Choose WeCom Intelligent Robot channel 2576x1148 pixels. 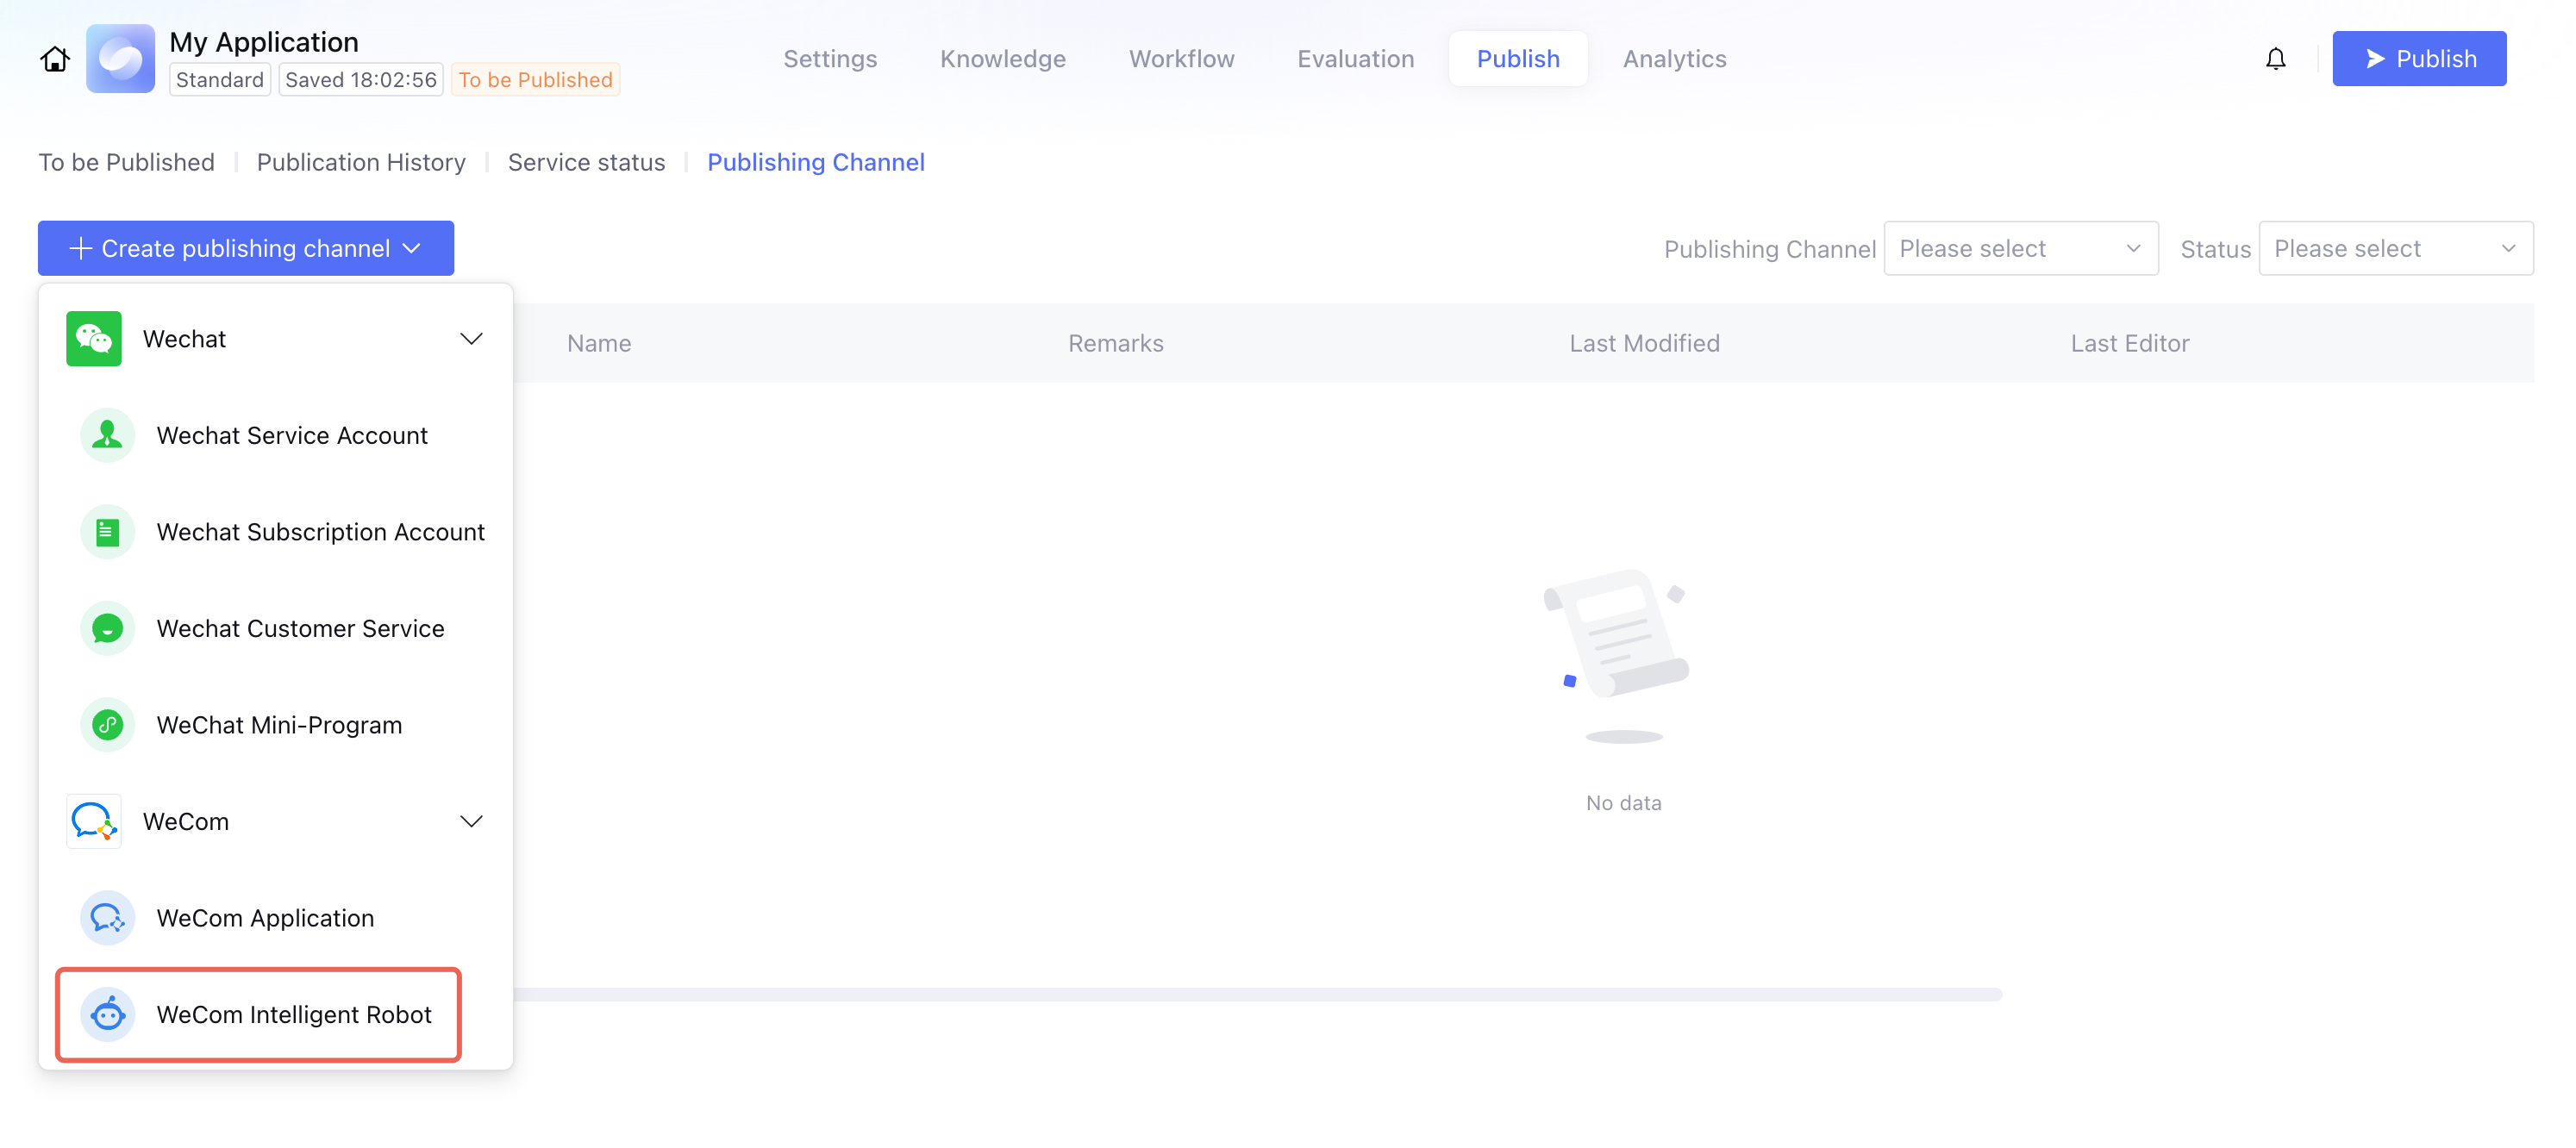click(x=293, y=1014)
